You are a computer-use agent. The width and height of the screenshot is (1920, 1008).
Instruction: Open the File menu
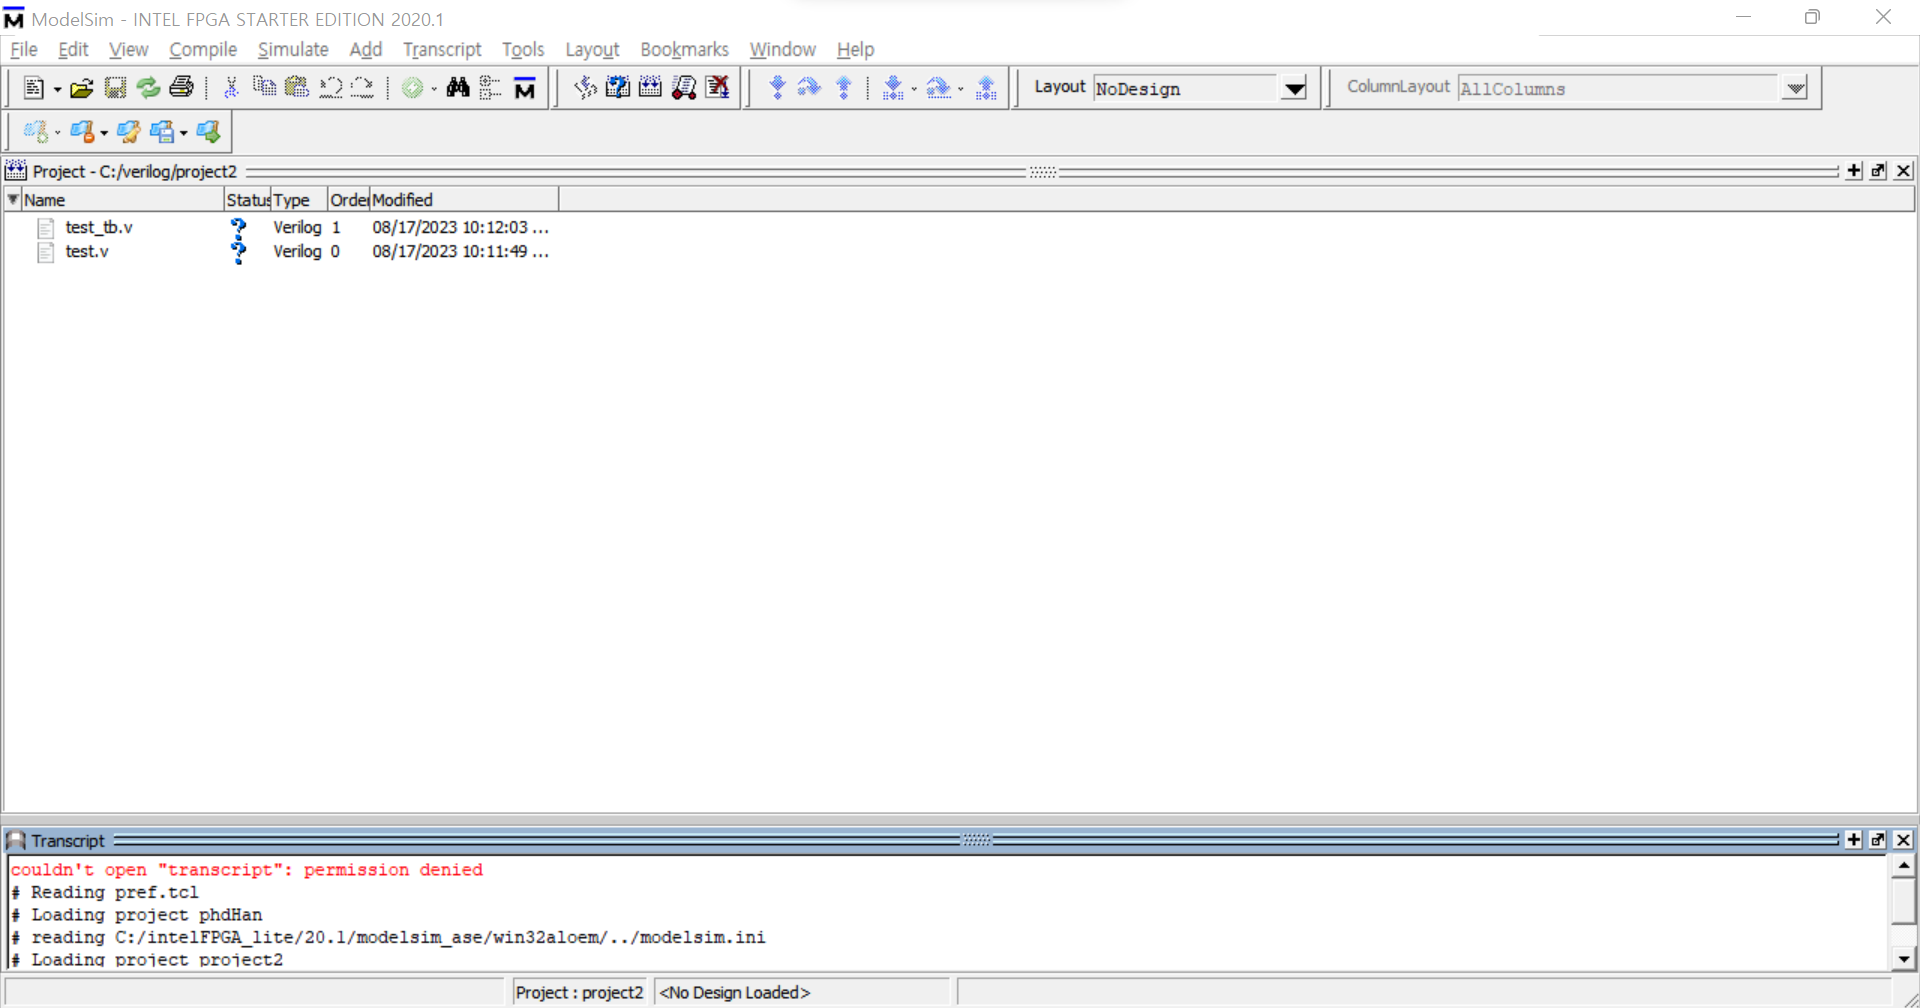click(24, 49)
